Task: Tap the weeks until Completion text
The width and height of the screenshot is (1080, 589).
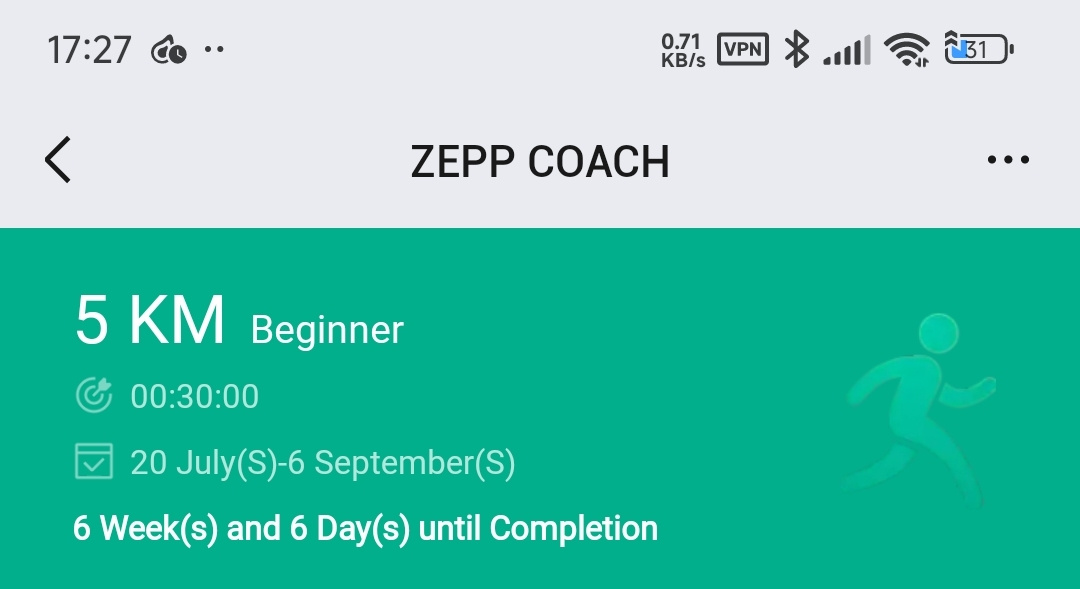Action: [365, 528]
